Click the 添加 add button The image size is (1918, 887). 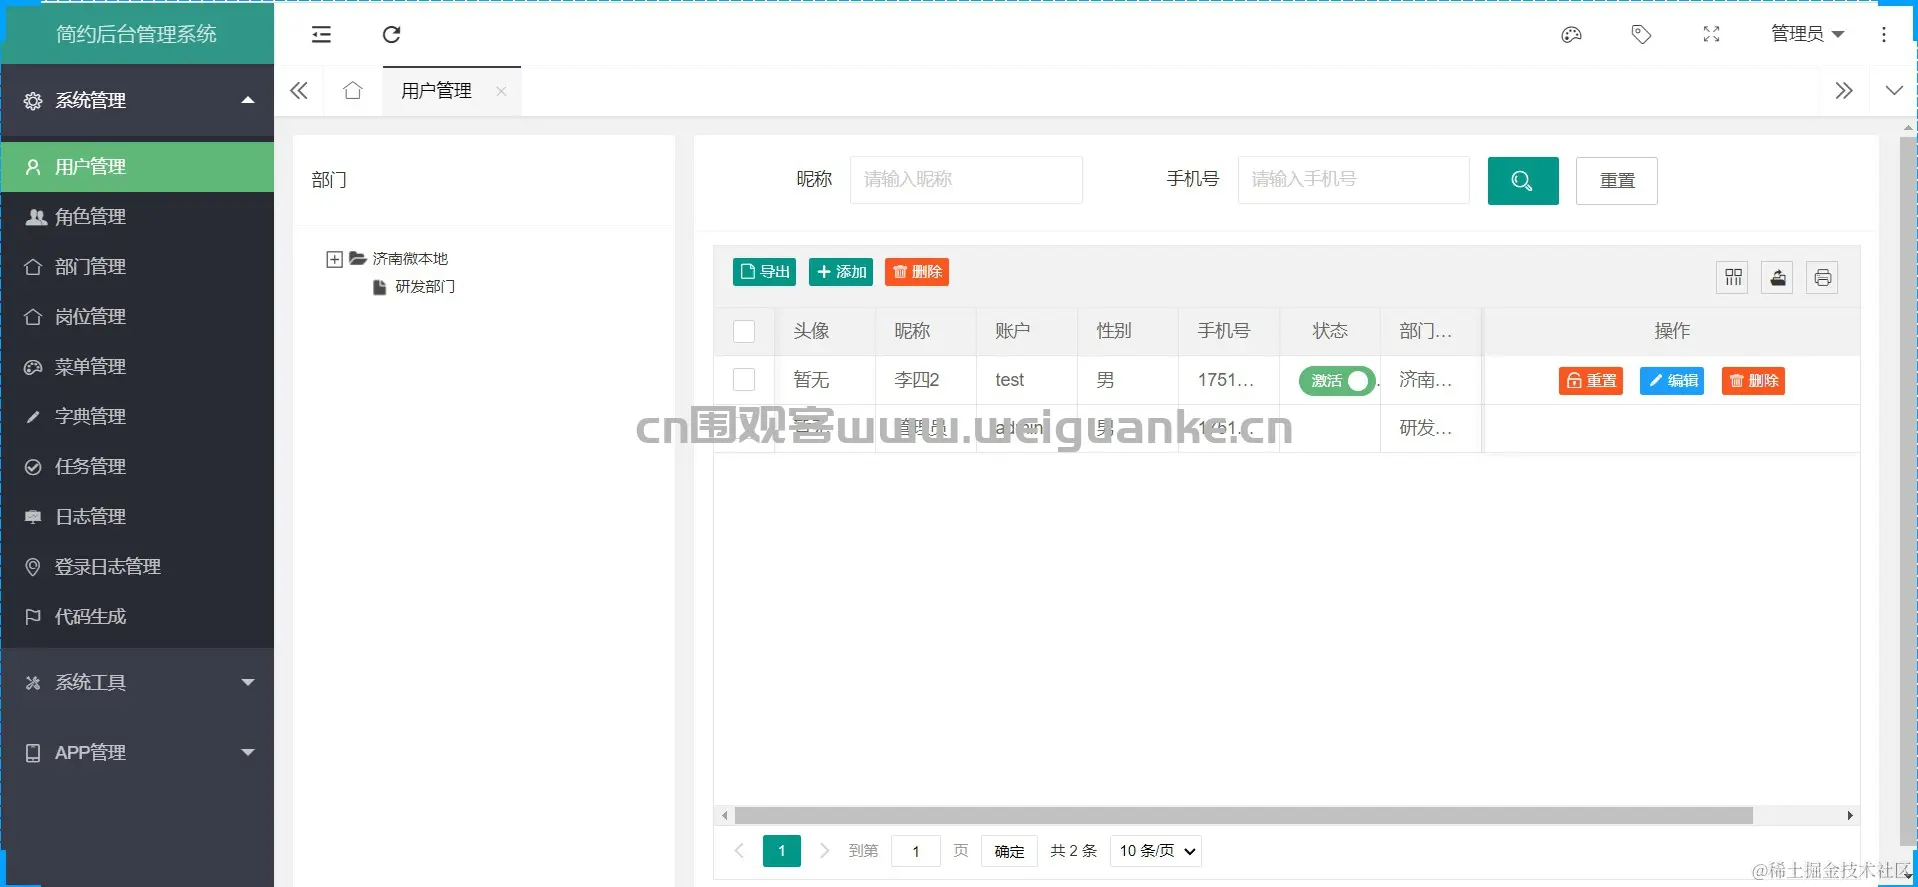pos(841,272)
